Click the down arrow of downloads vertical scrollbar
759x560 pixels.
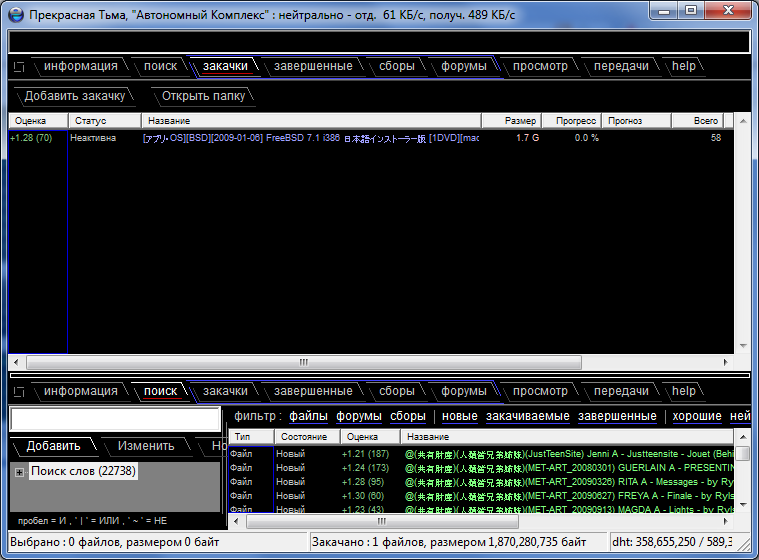(x=743, y=347)
